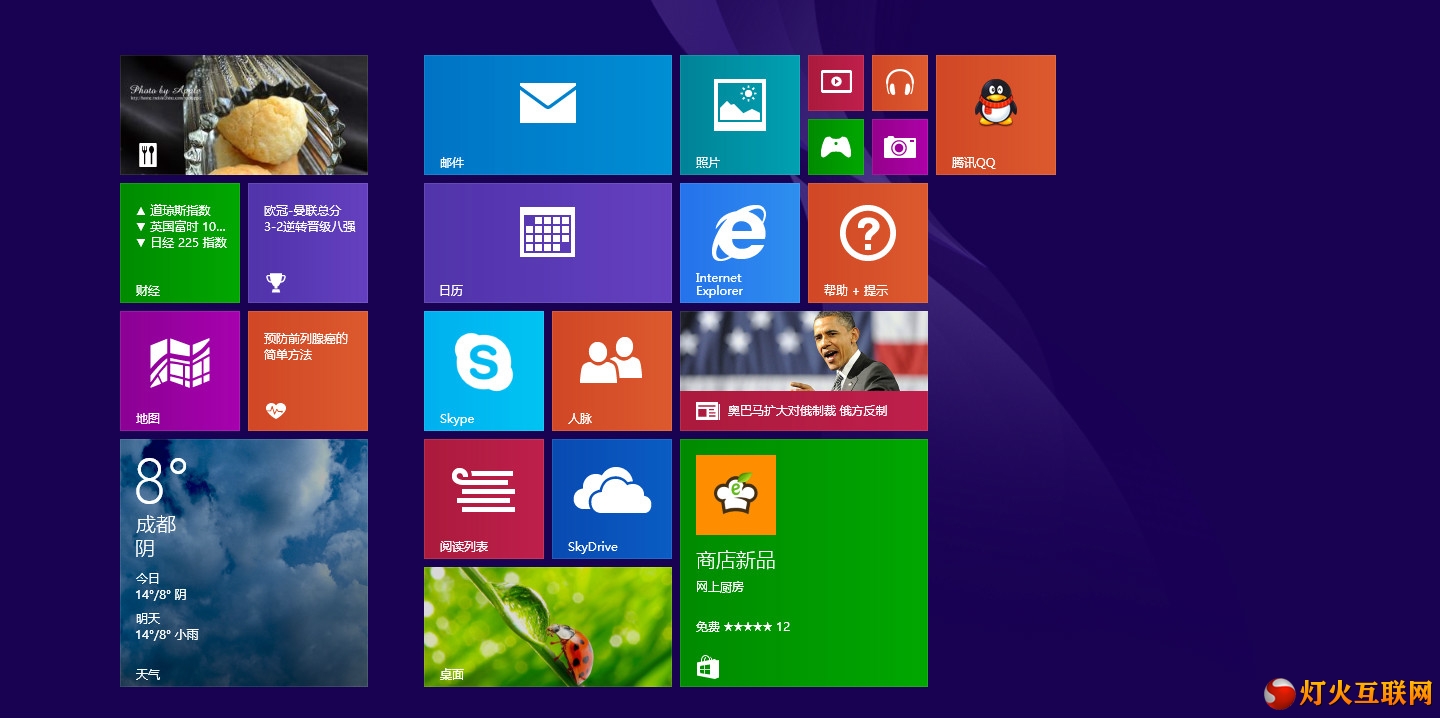
Task: Click the 日经 225 指数 line
Action: (x=181, y=242)
